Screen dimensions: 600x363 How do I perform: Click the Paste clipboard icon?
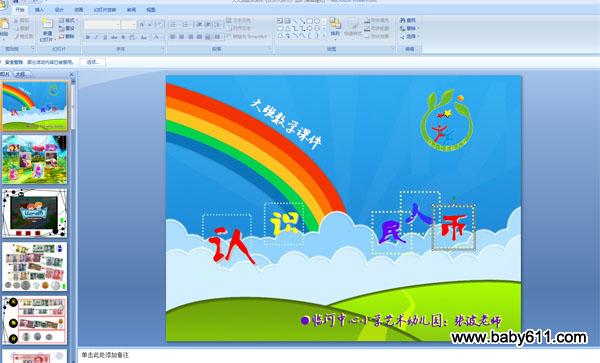click(x=4, y=24)
